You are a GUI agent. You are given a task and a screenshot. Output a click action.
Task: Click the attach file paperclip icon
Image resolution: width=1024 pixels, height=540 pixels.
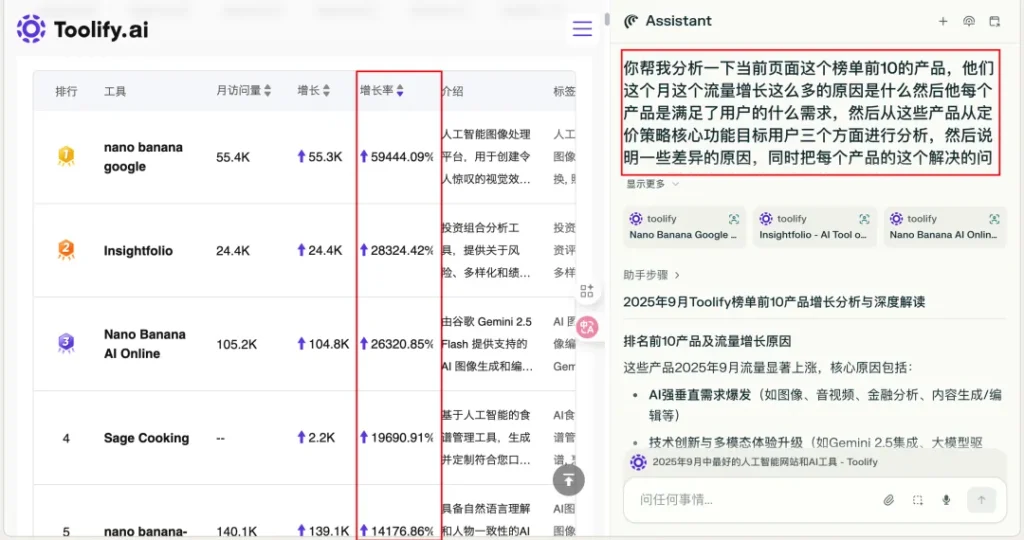[888, 500]
